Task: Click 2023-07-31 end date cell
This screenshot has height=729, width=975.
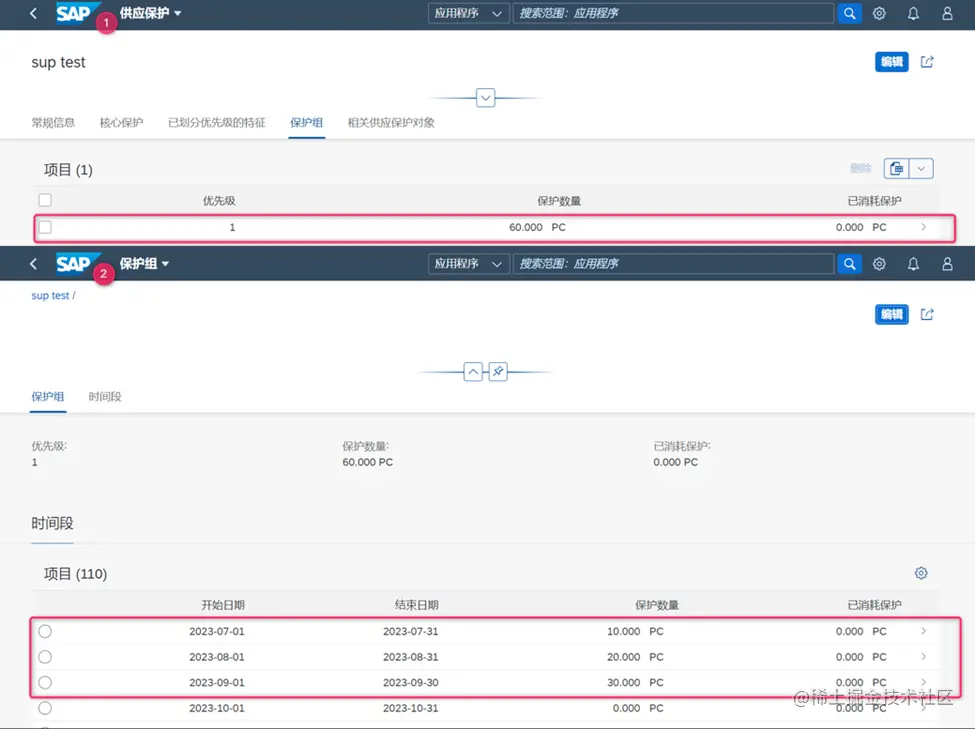Action: pos(410,631)
